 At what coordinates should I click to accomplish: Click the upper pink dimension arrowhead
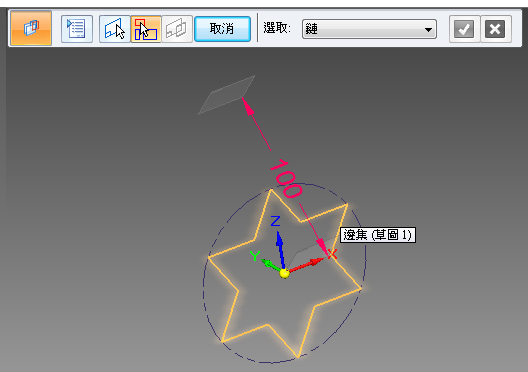249,106
